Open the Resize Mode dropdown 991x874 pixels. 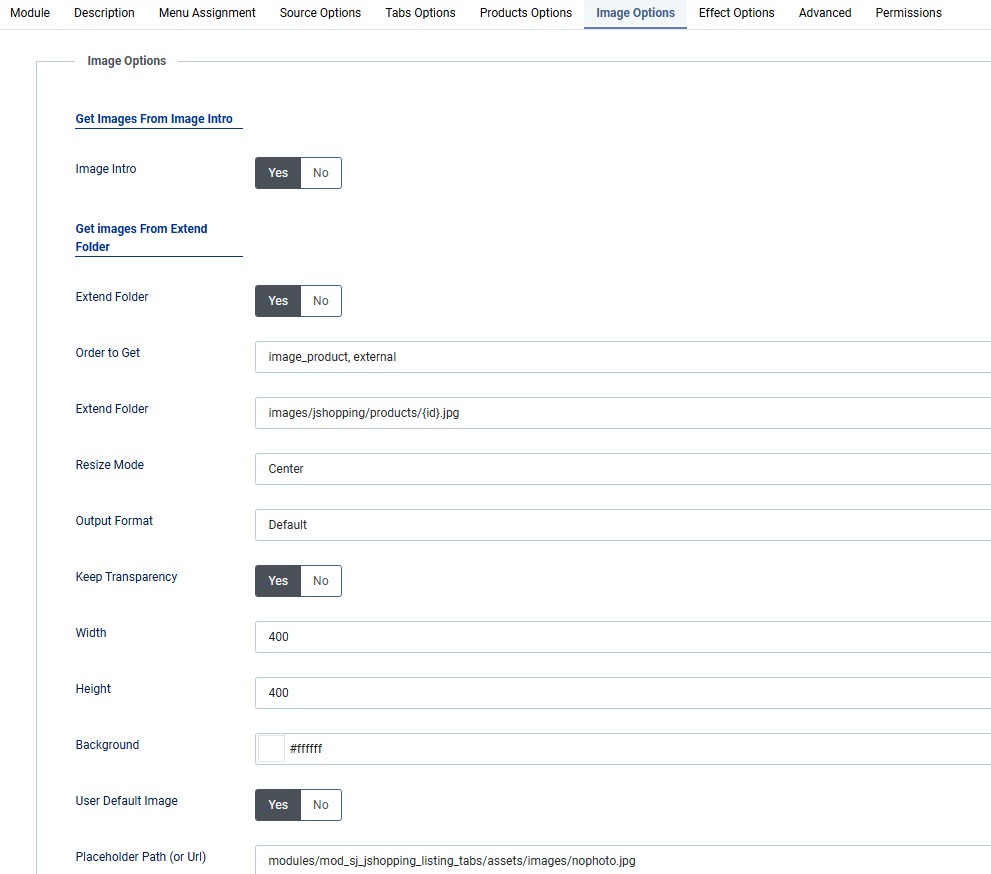coord(620,469)
